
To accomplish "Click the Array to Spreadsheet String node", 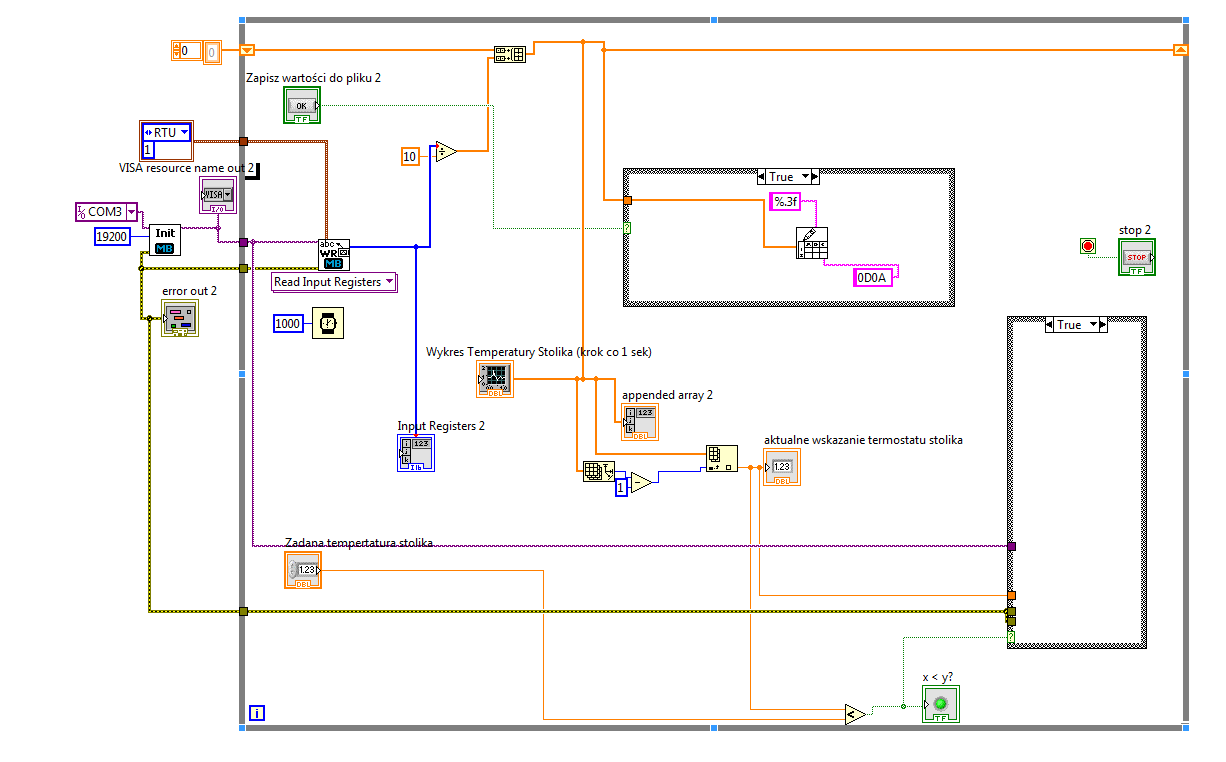I will tap(812, 243).
